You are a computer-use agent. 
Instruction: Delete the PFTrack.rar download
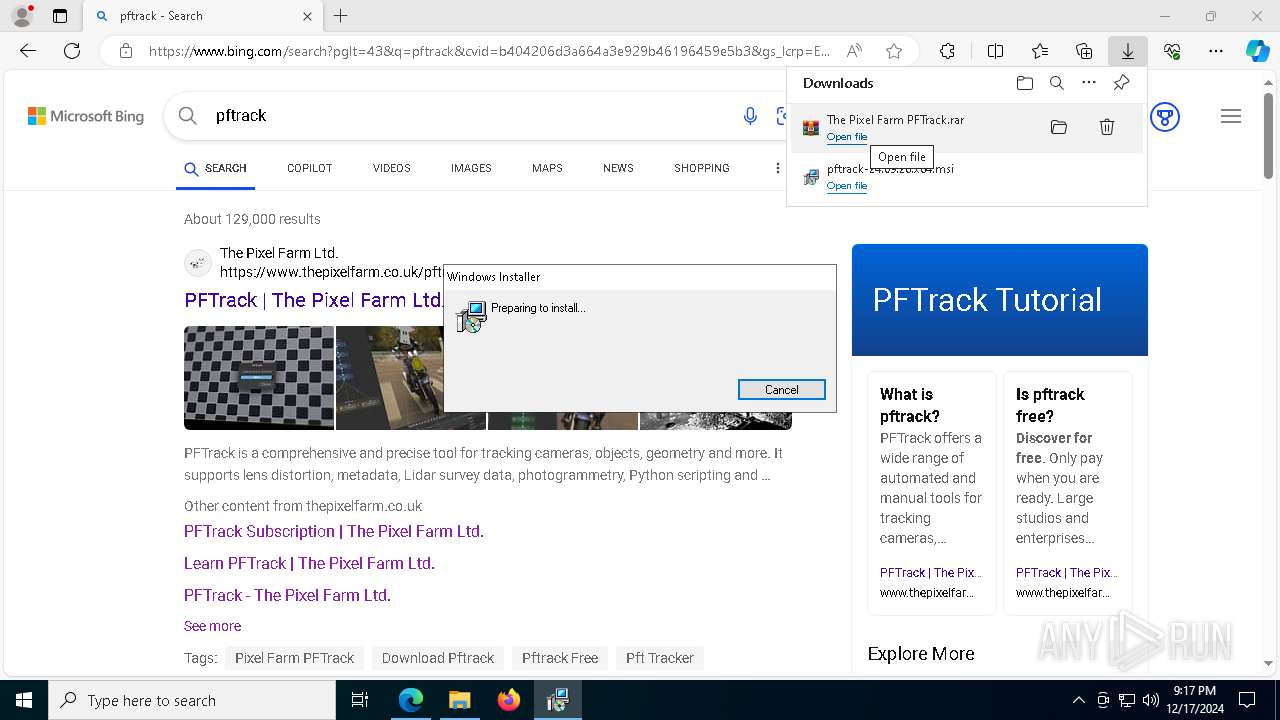(1107, 127)
